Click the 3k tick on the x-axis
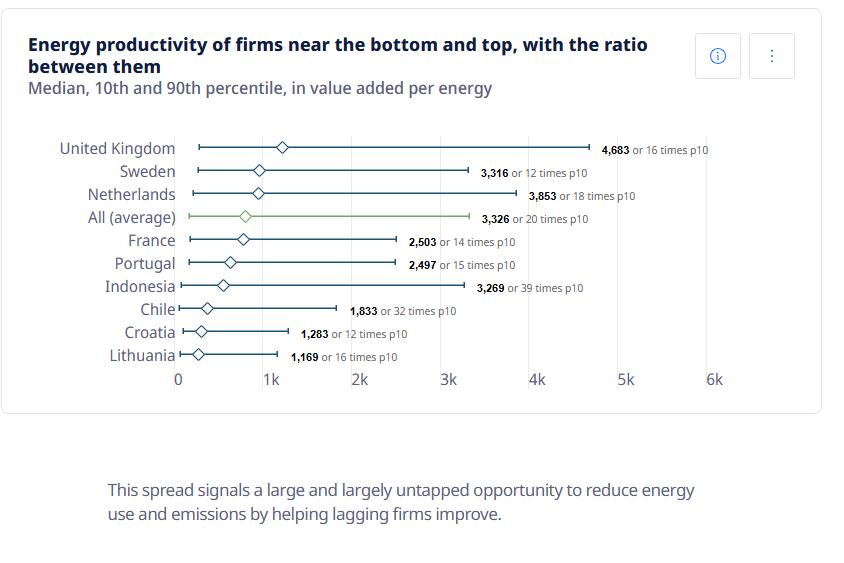This screenshot has width=844, height=563. click(x=448, y=380)
